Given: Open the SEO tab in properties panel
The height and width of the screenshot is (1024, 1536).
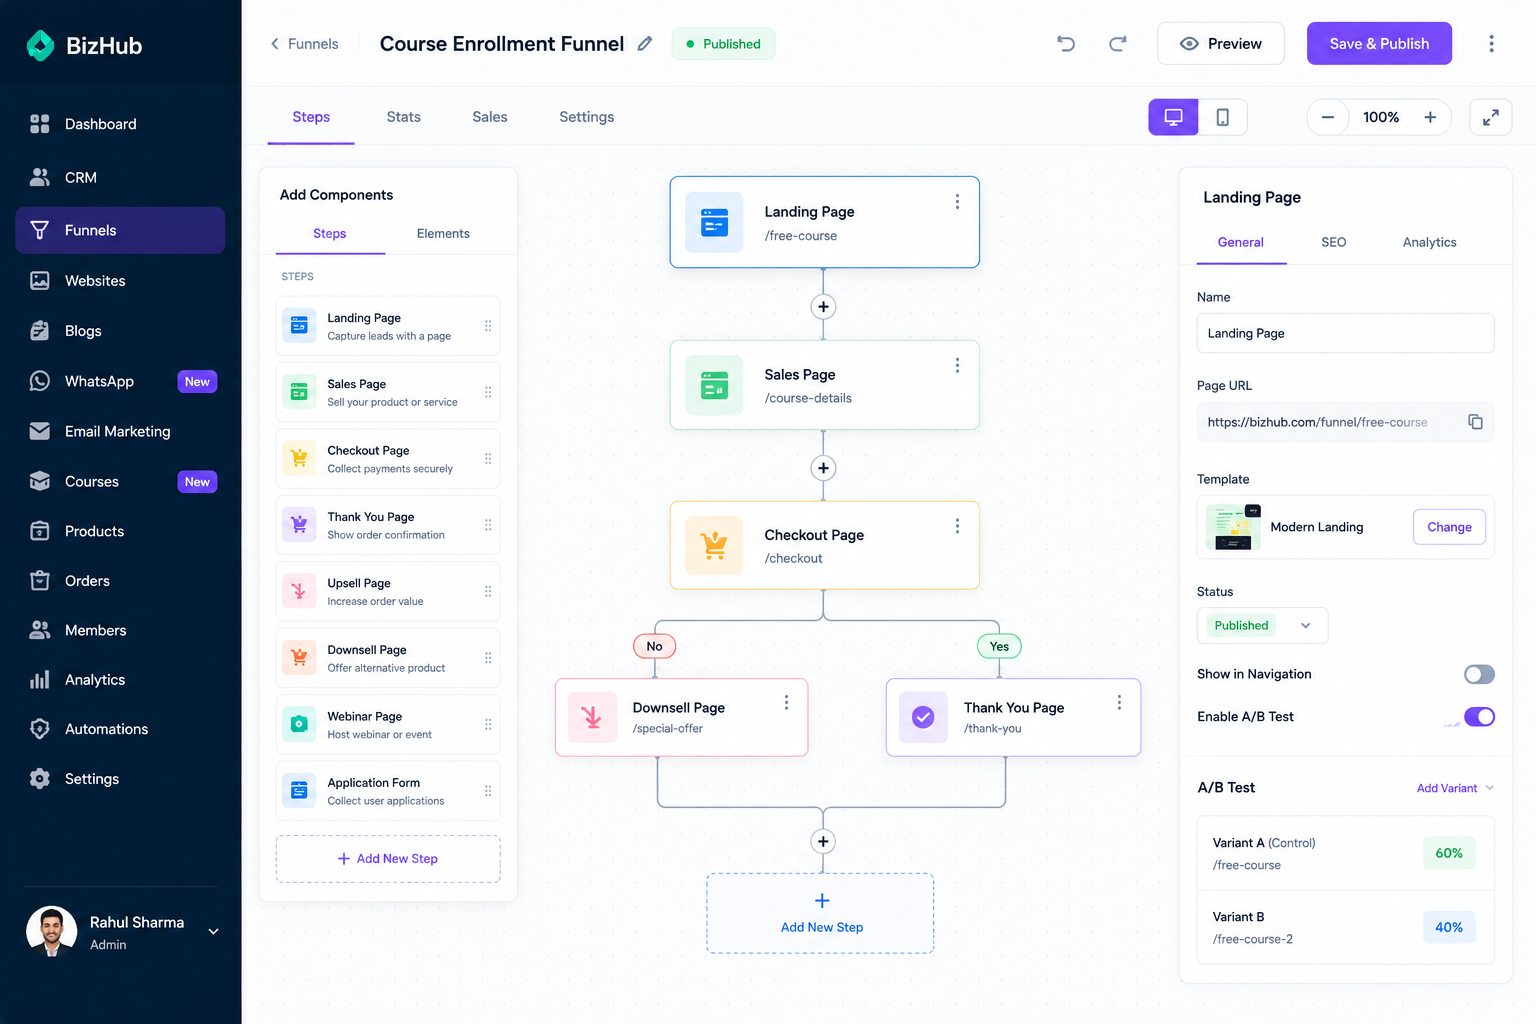Looking at the screenshot, I should tap(1333, 242).
